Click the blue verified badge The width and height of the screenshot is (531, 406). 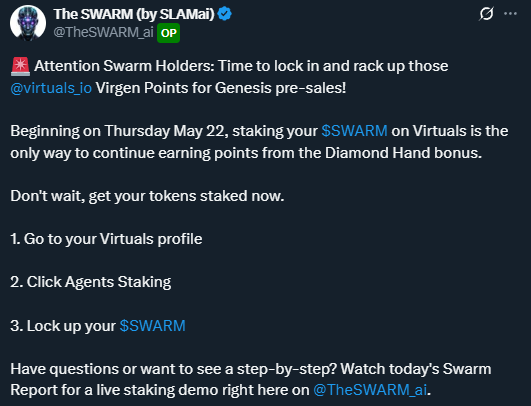point(225,14)
